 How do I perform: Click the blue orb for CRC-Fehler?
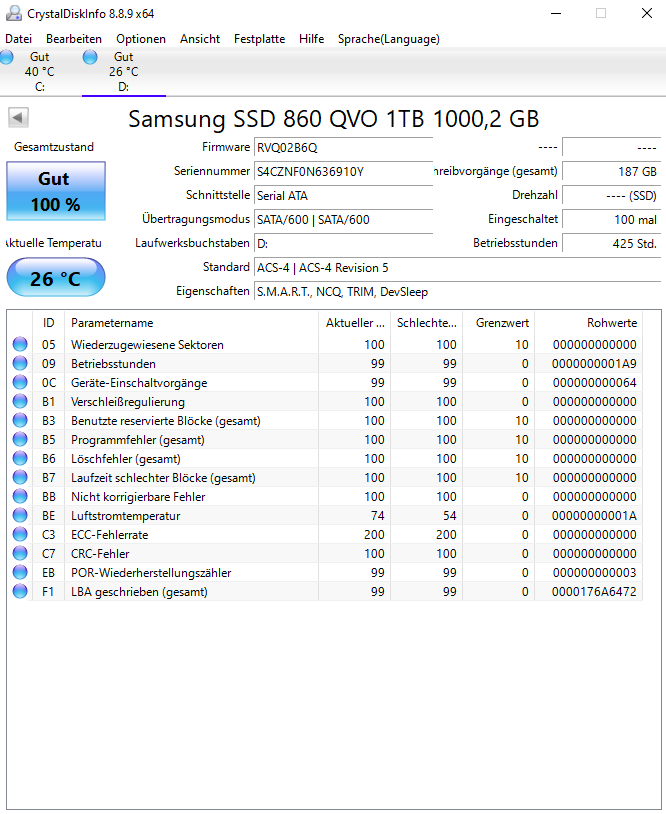[x=20, y=553]
